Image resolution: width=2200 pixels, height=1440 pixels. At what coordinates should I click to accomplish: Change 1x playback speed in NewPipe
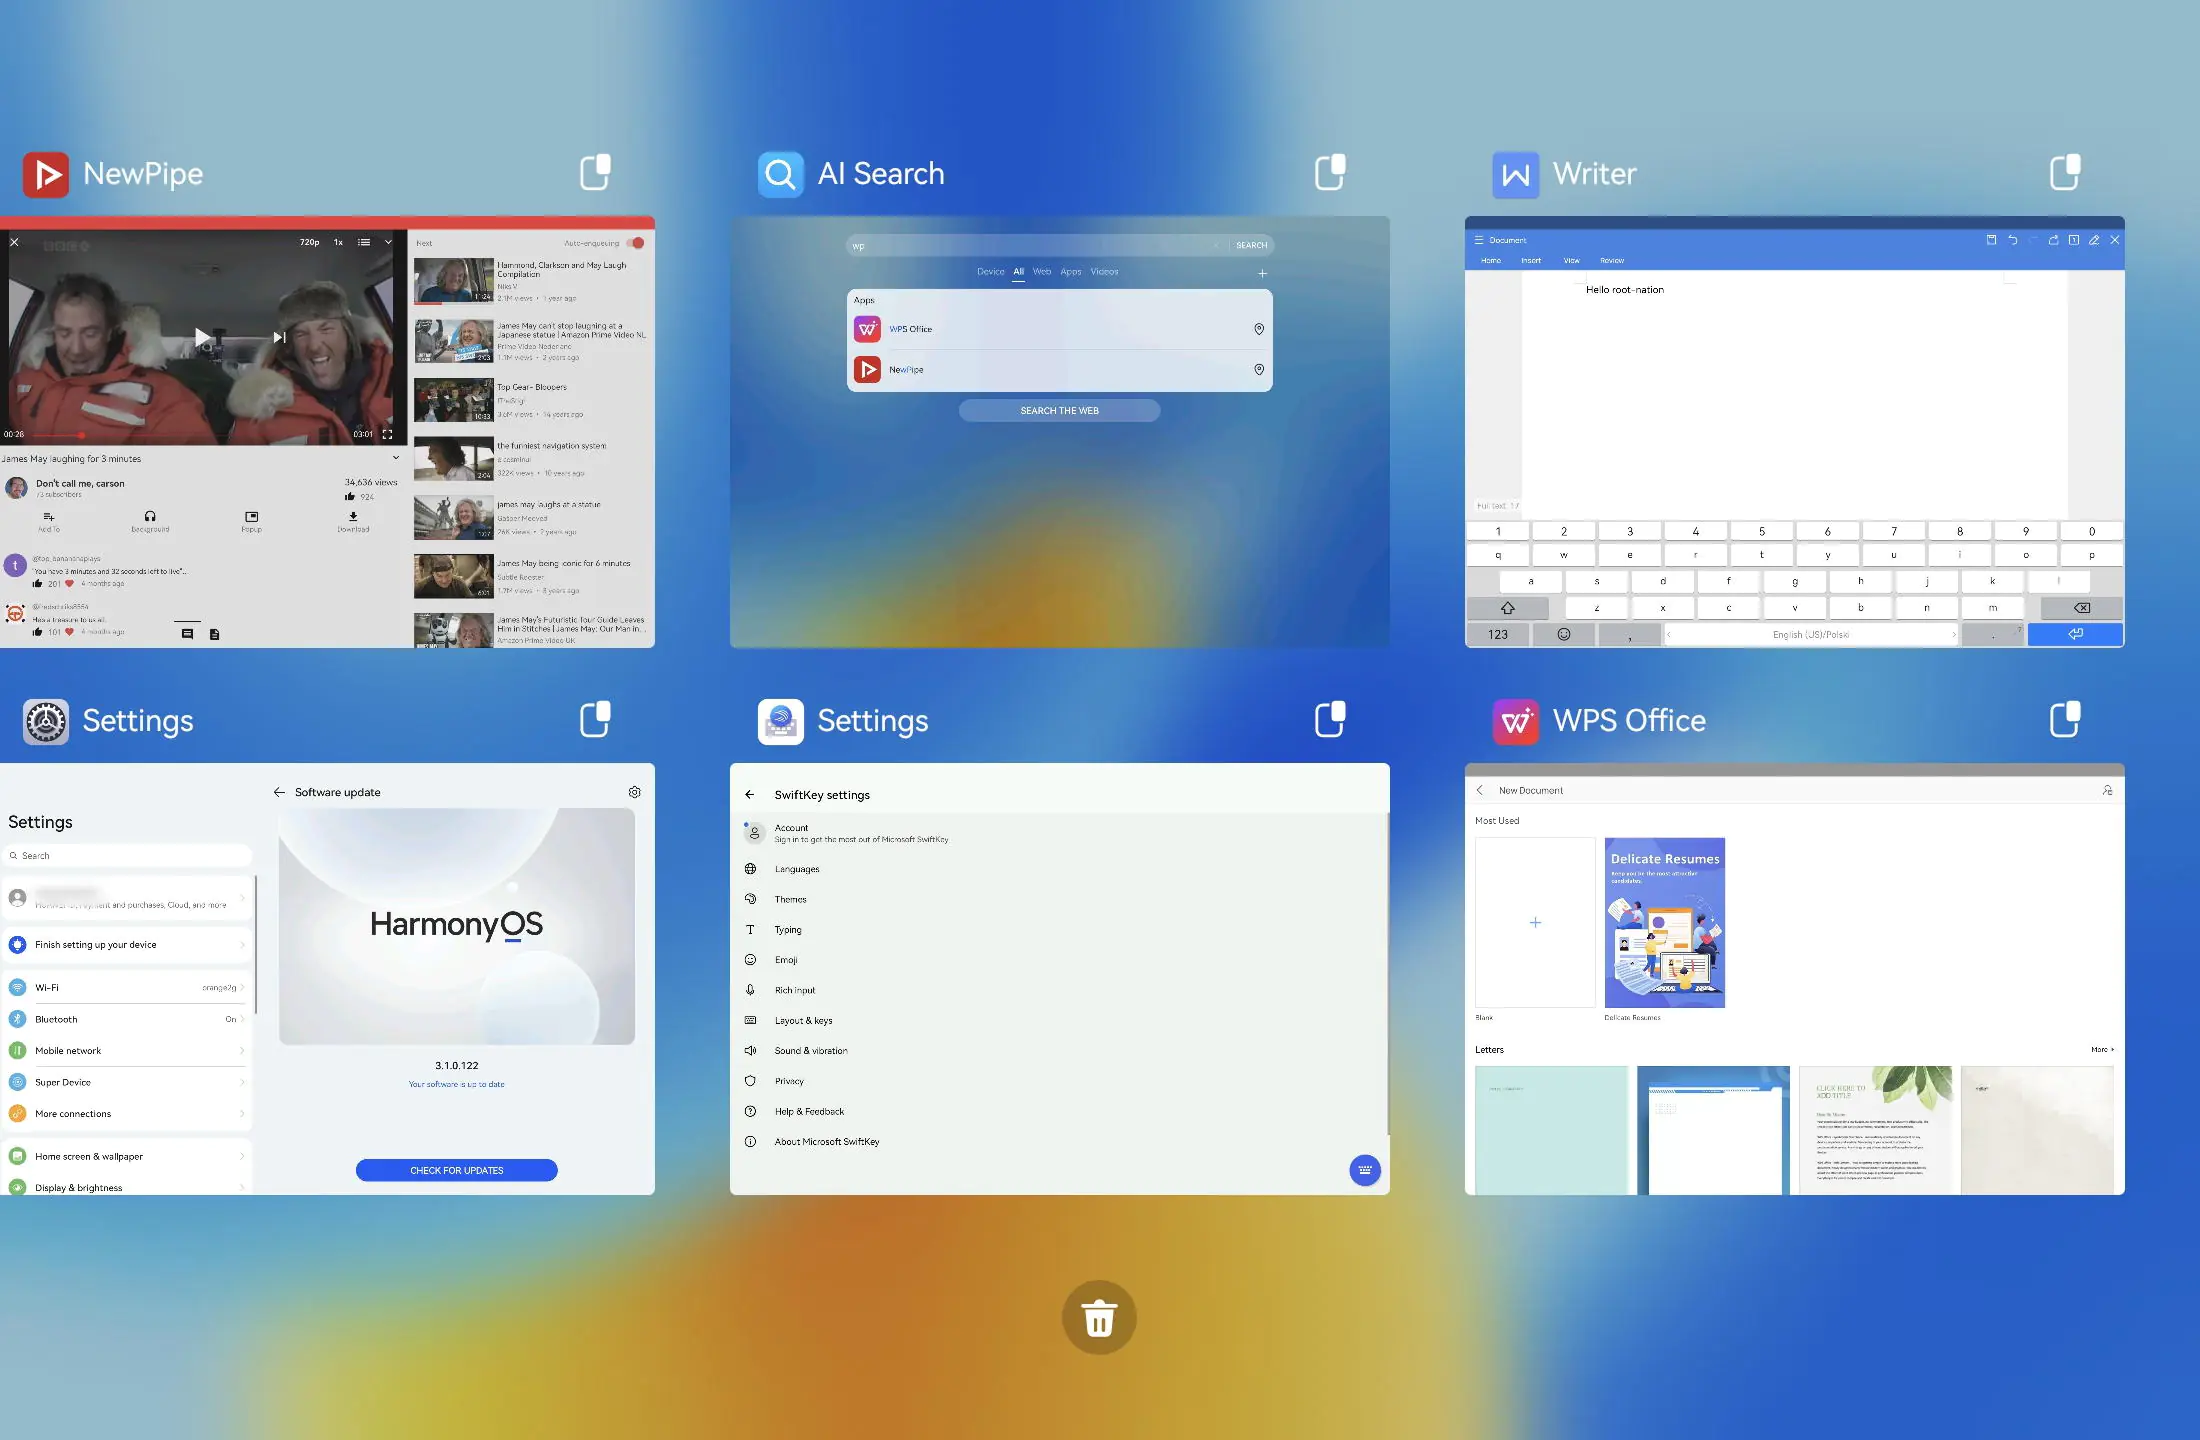338,242
